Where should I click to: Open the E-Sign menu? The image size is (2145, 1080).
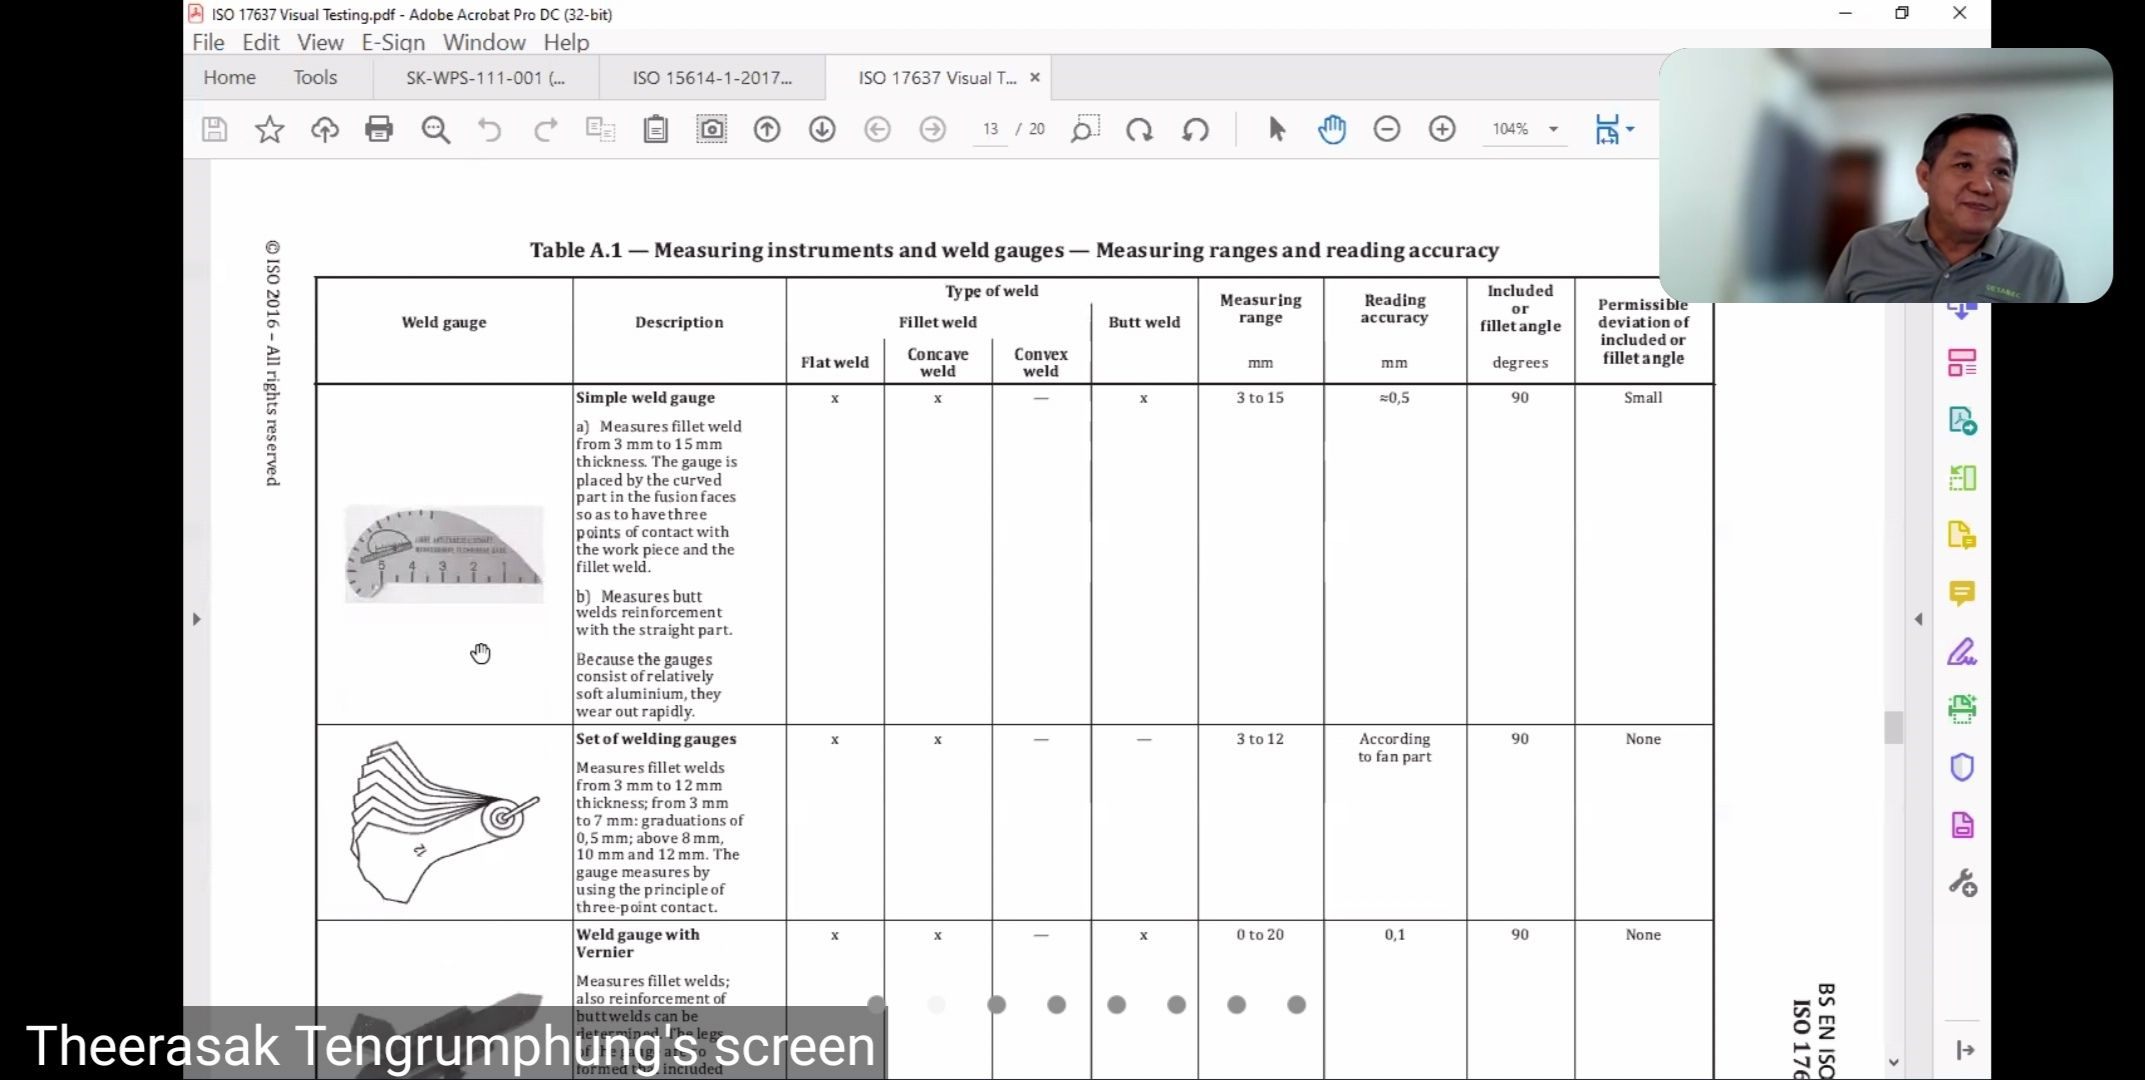[x=393, y=42]
